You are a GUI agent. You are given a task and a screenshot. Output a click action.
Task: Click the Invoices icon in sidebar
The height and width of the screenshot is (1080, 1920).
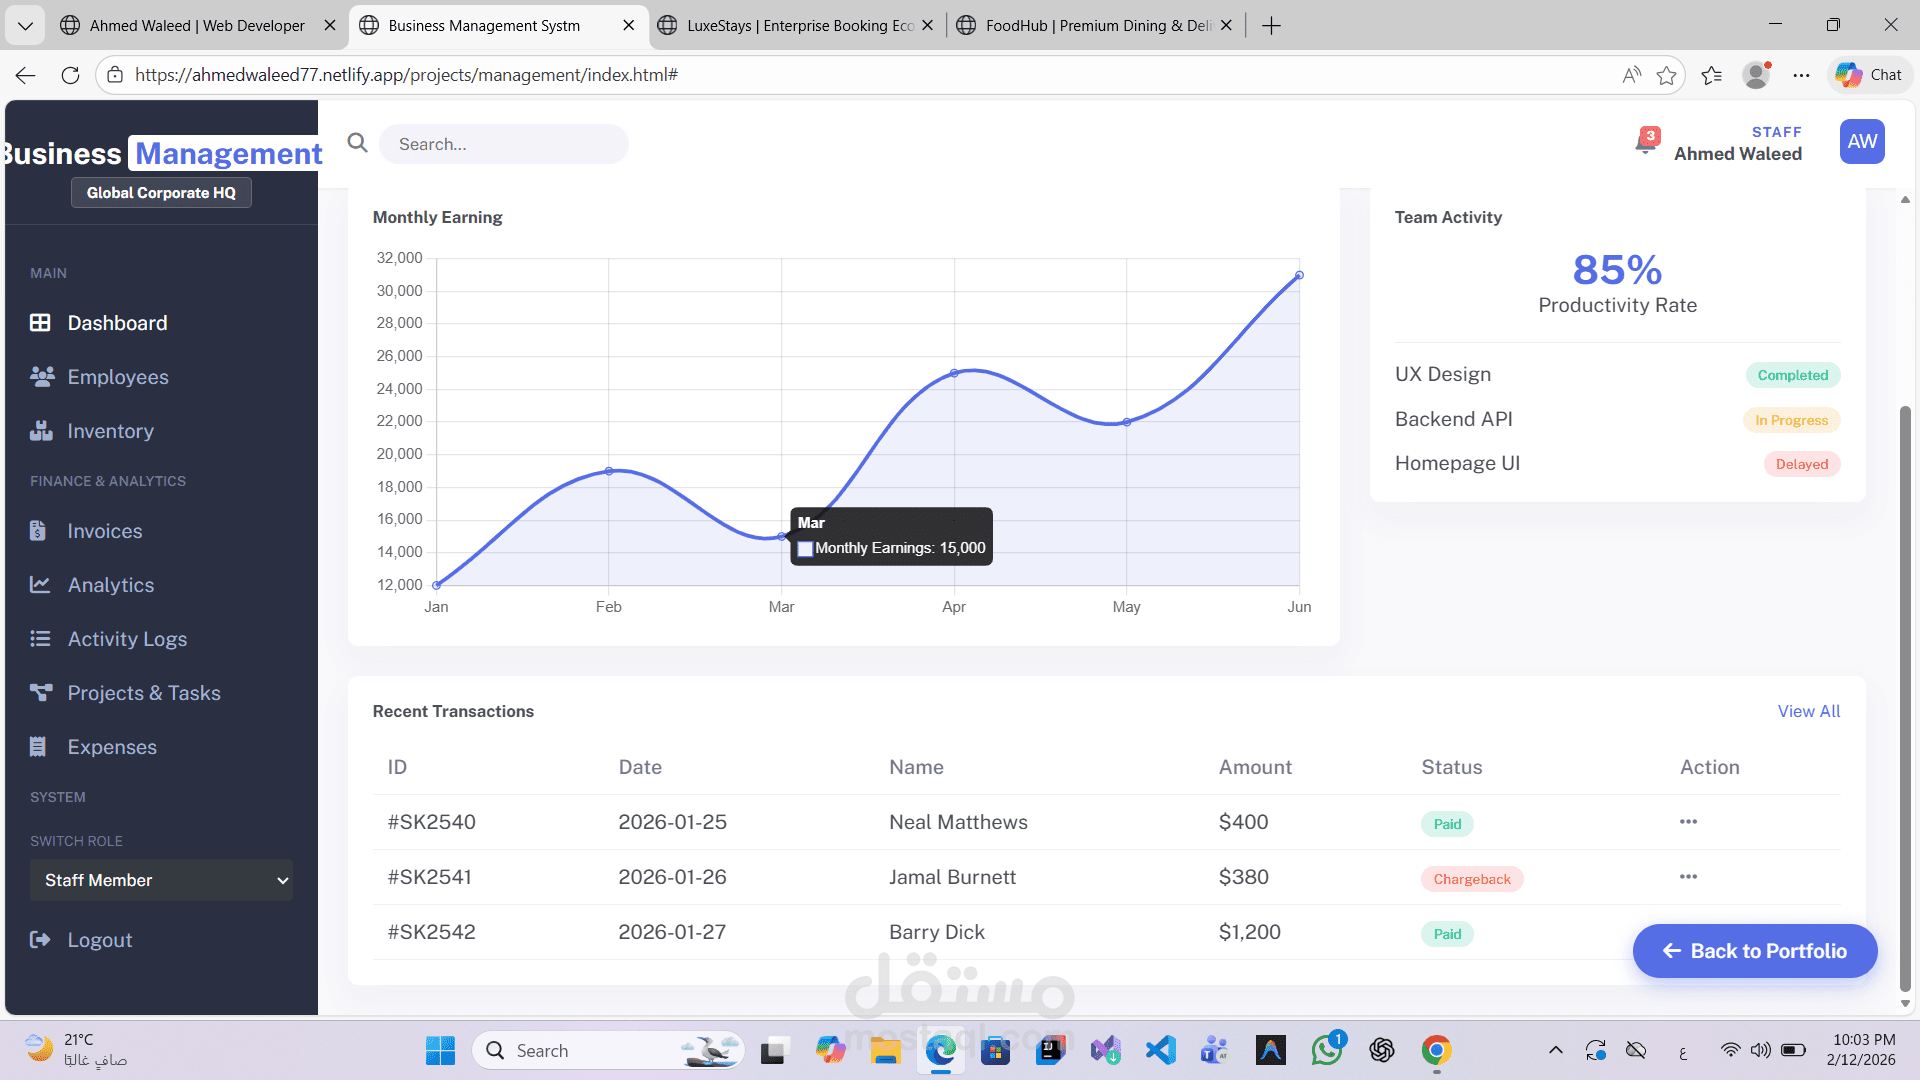38,531
